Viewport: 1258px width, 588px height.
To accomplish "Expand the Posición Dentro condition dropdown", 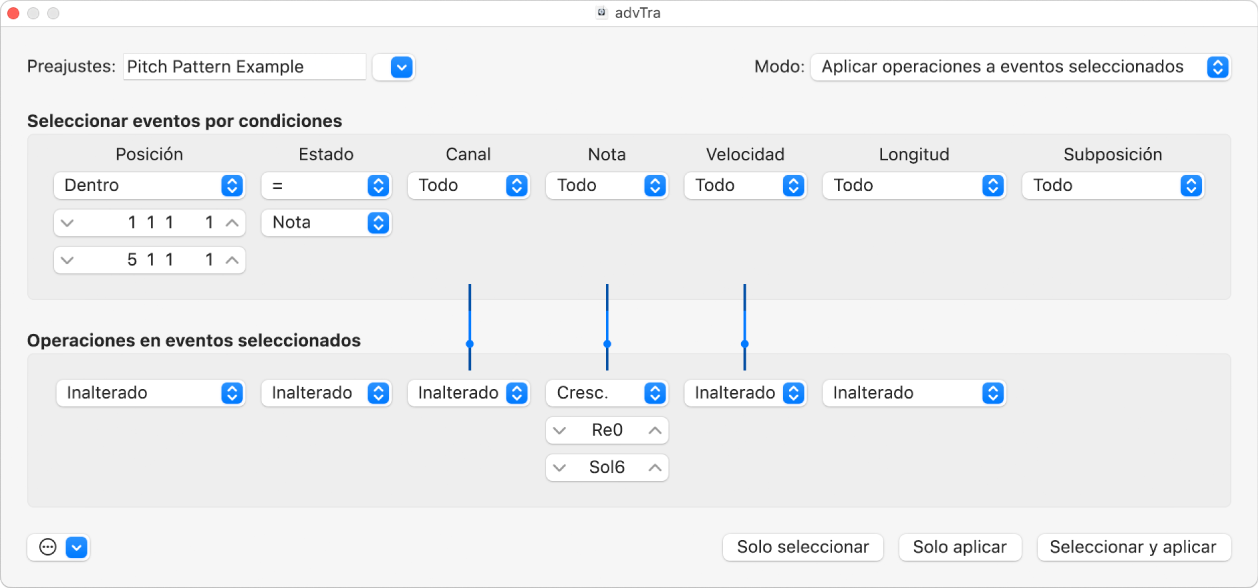I will coord(149,185).
